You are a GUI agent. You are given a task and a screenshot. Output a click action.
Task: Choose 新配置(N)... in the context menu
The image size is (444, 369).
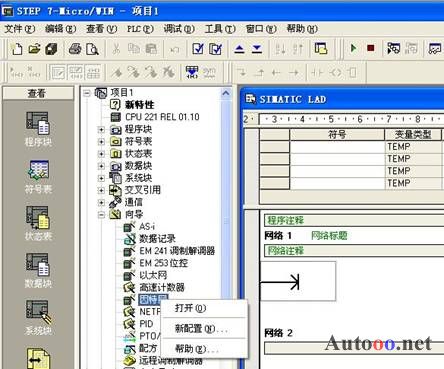[204, 329]
